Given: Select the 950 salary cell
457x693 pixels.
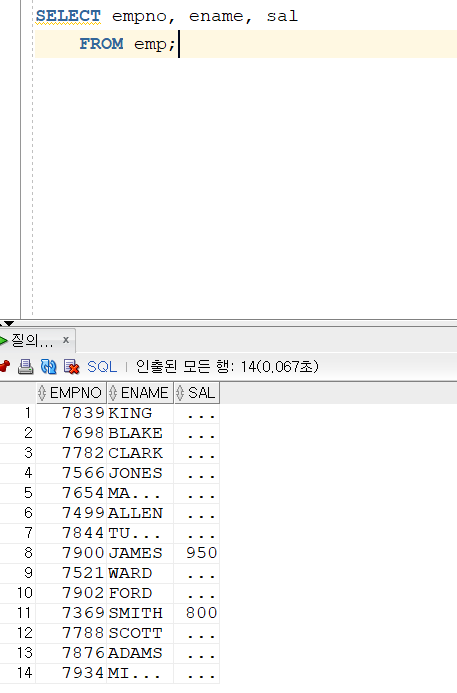Looking at the screenshot, I should (197, 553).
